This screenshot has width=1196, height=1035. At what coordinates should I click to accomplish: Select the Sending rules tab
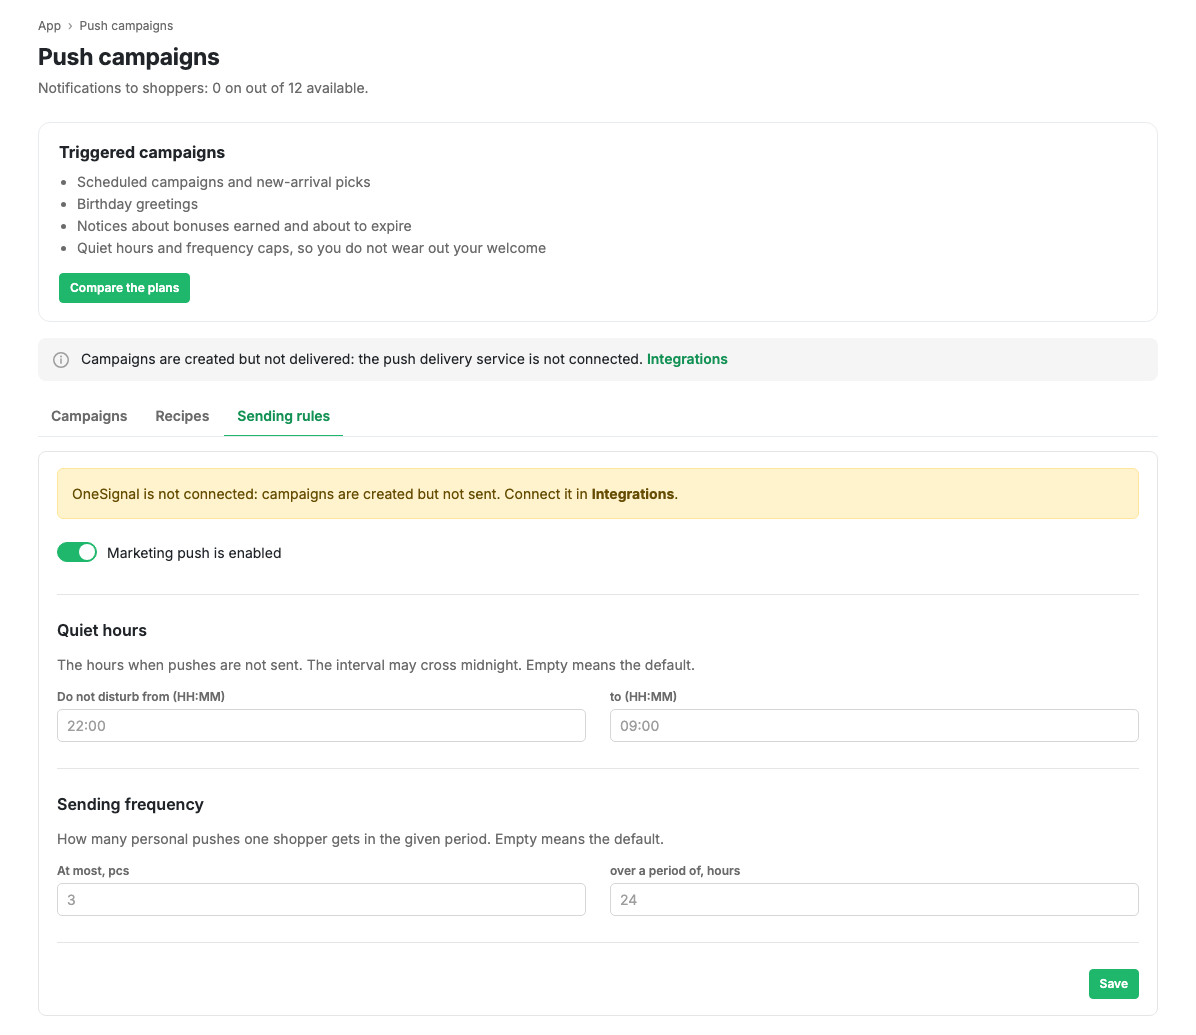tap(284, 416)
